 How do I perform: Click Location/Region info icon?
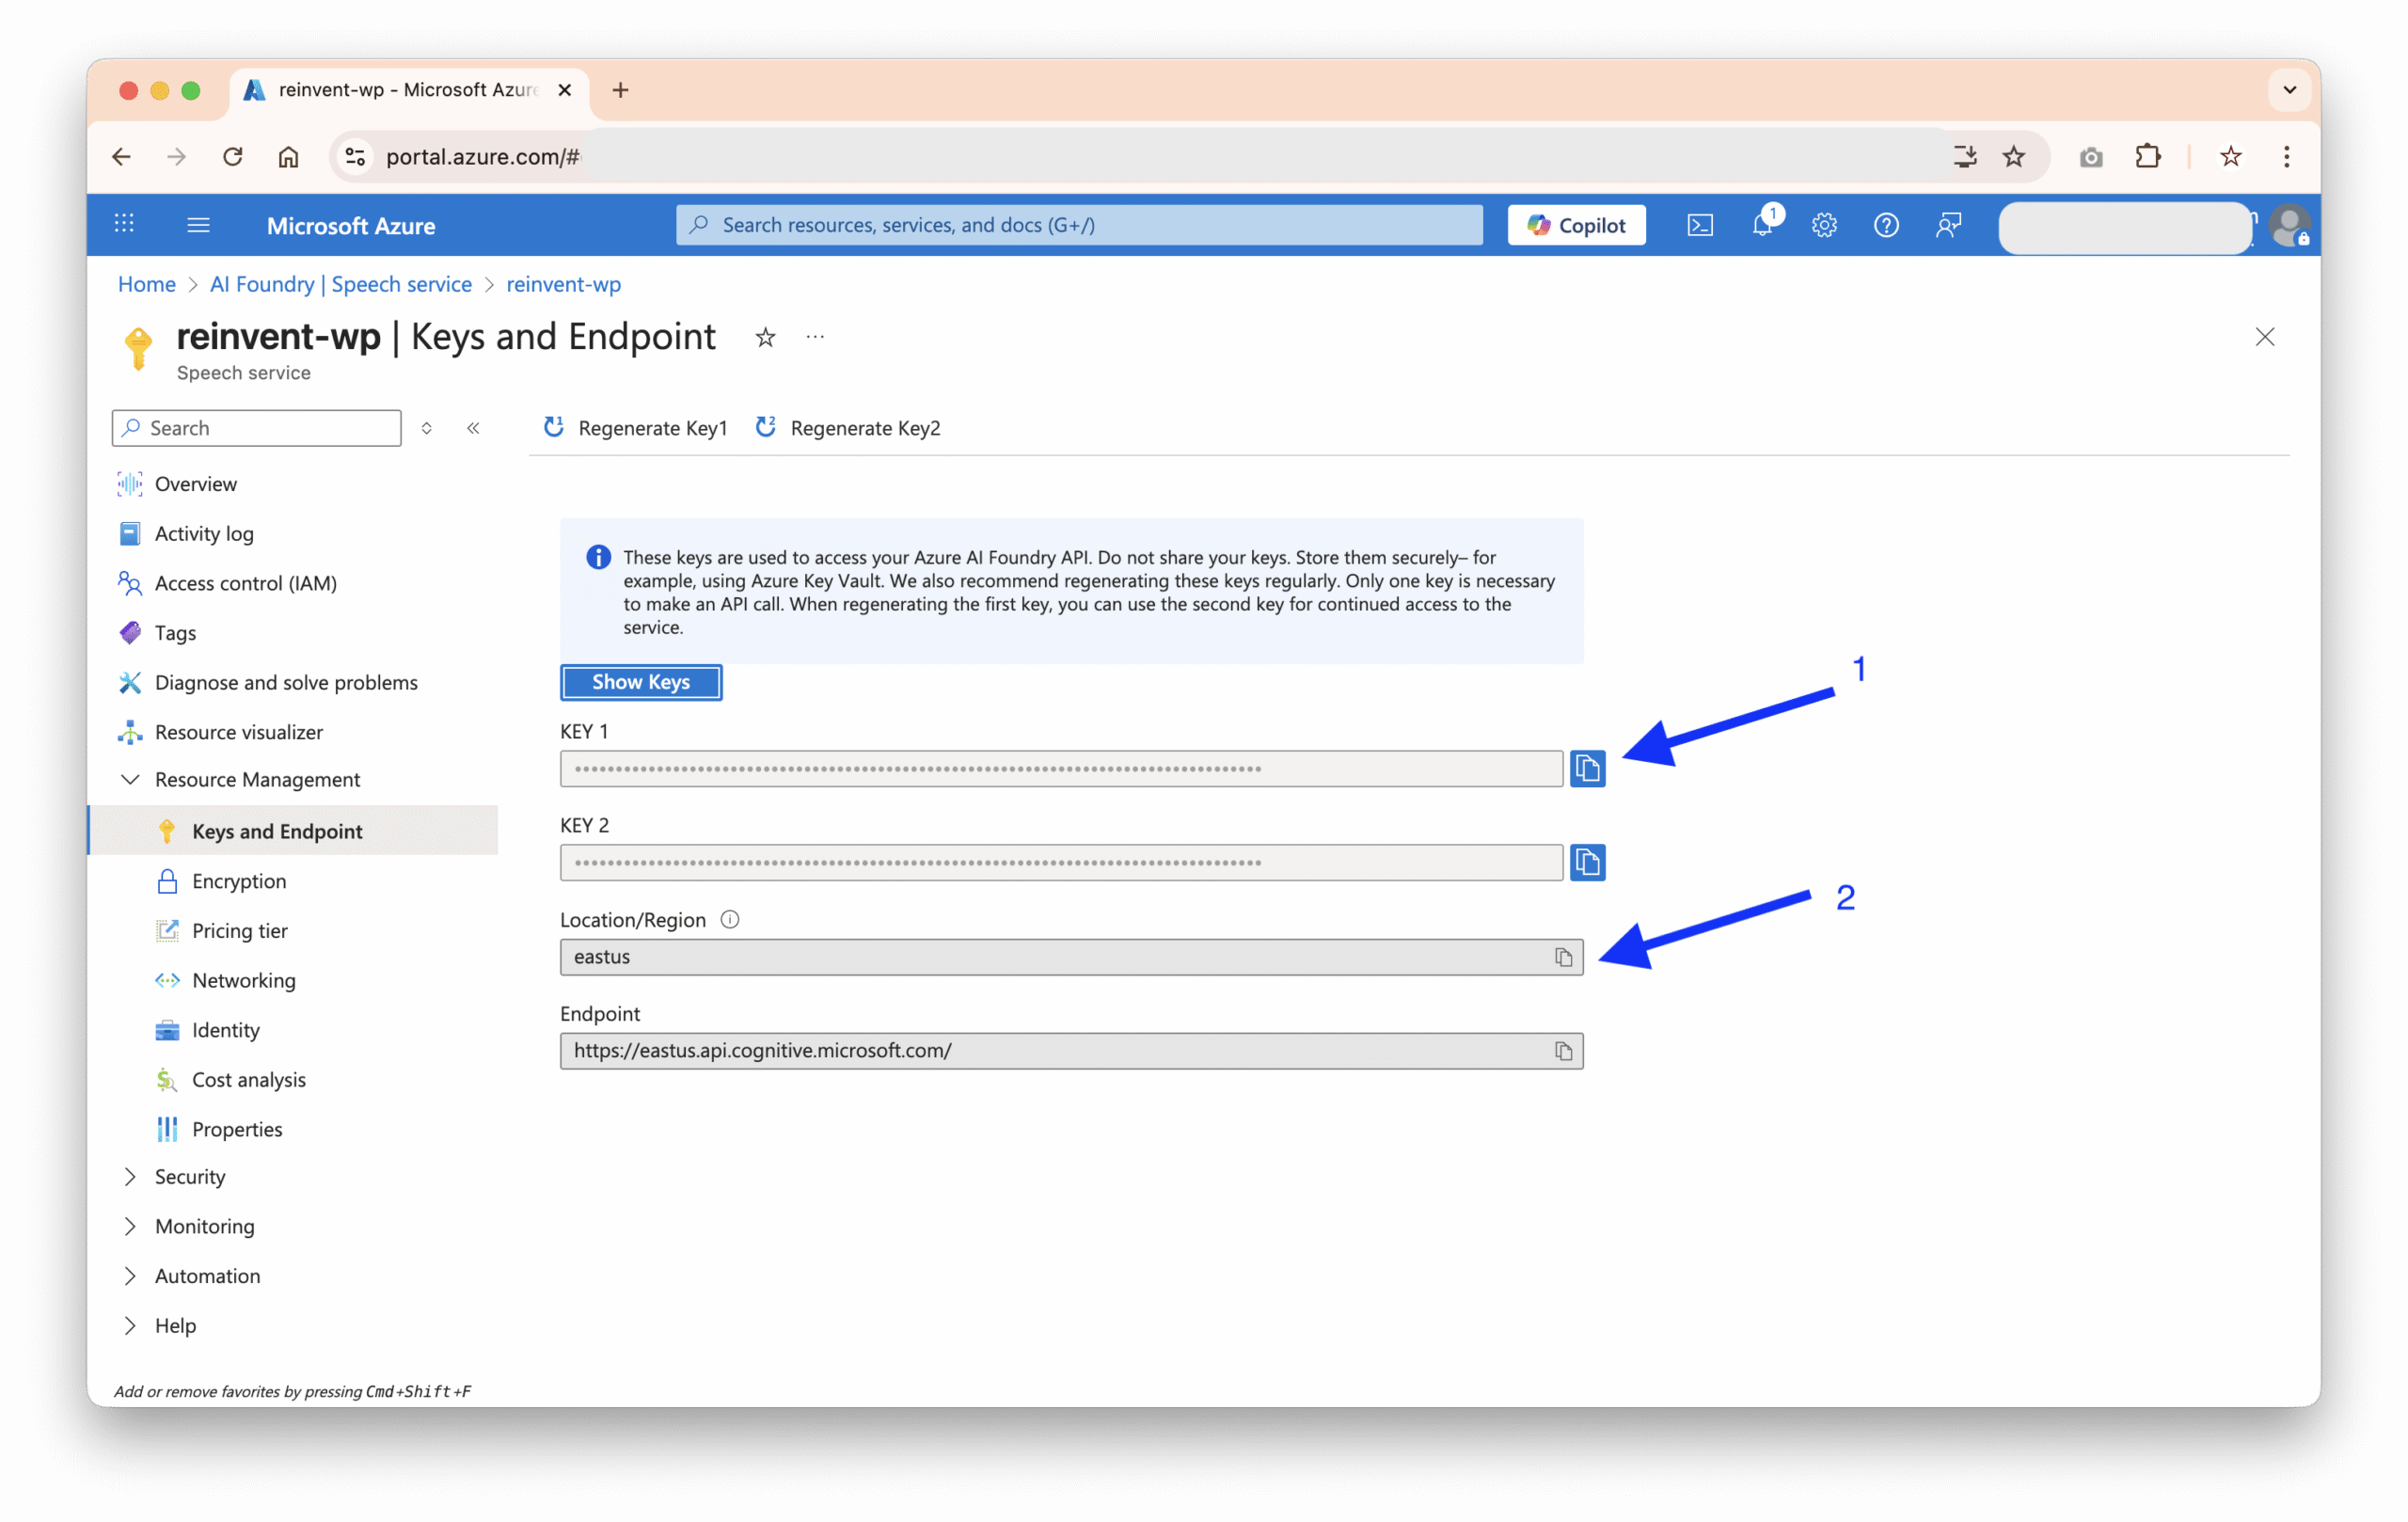[730, 919]
